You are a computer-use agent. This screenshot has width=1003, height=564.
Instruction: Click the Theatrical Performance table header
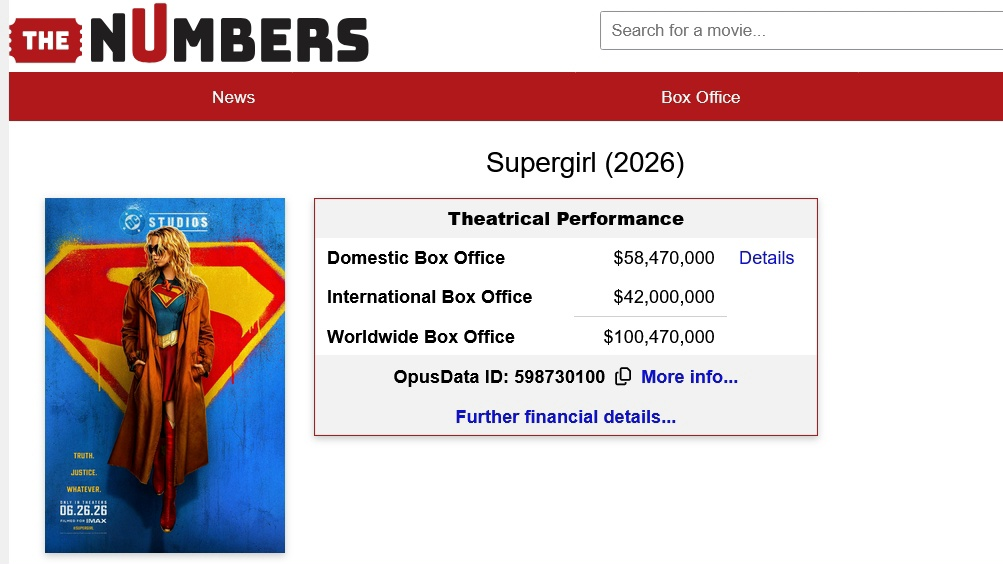(565, 219)
